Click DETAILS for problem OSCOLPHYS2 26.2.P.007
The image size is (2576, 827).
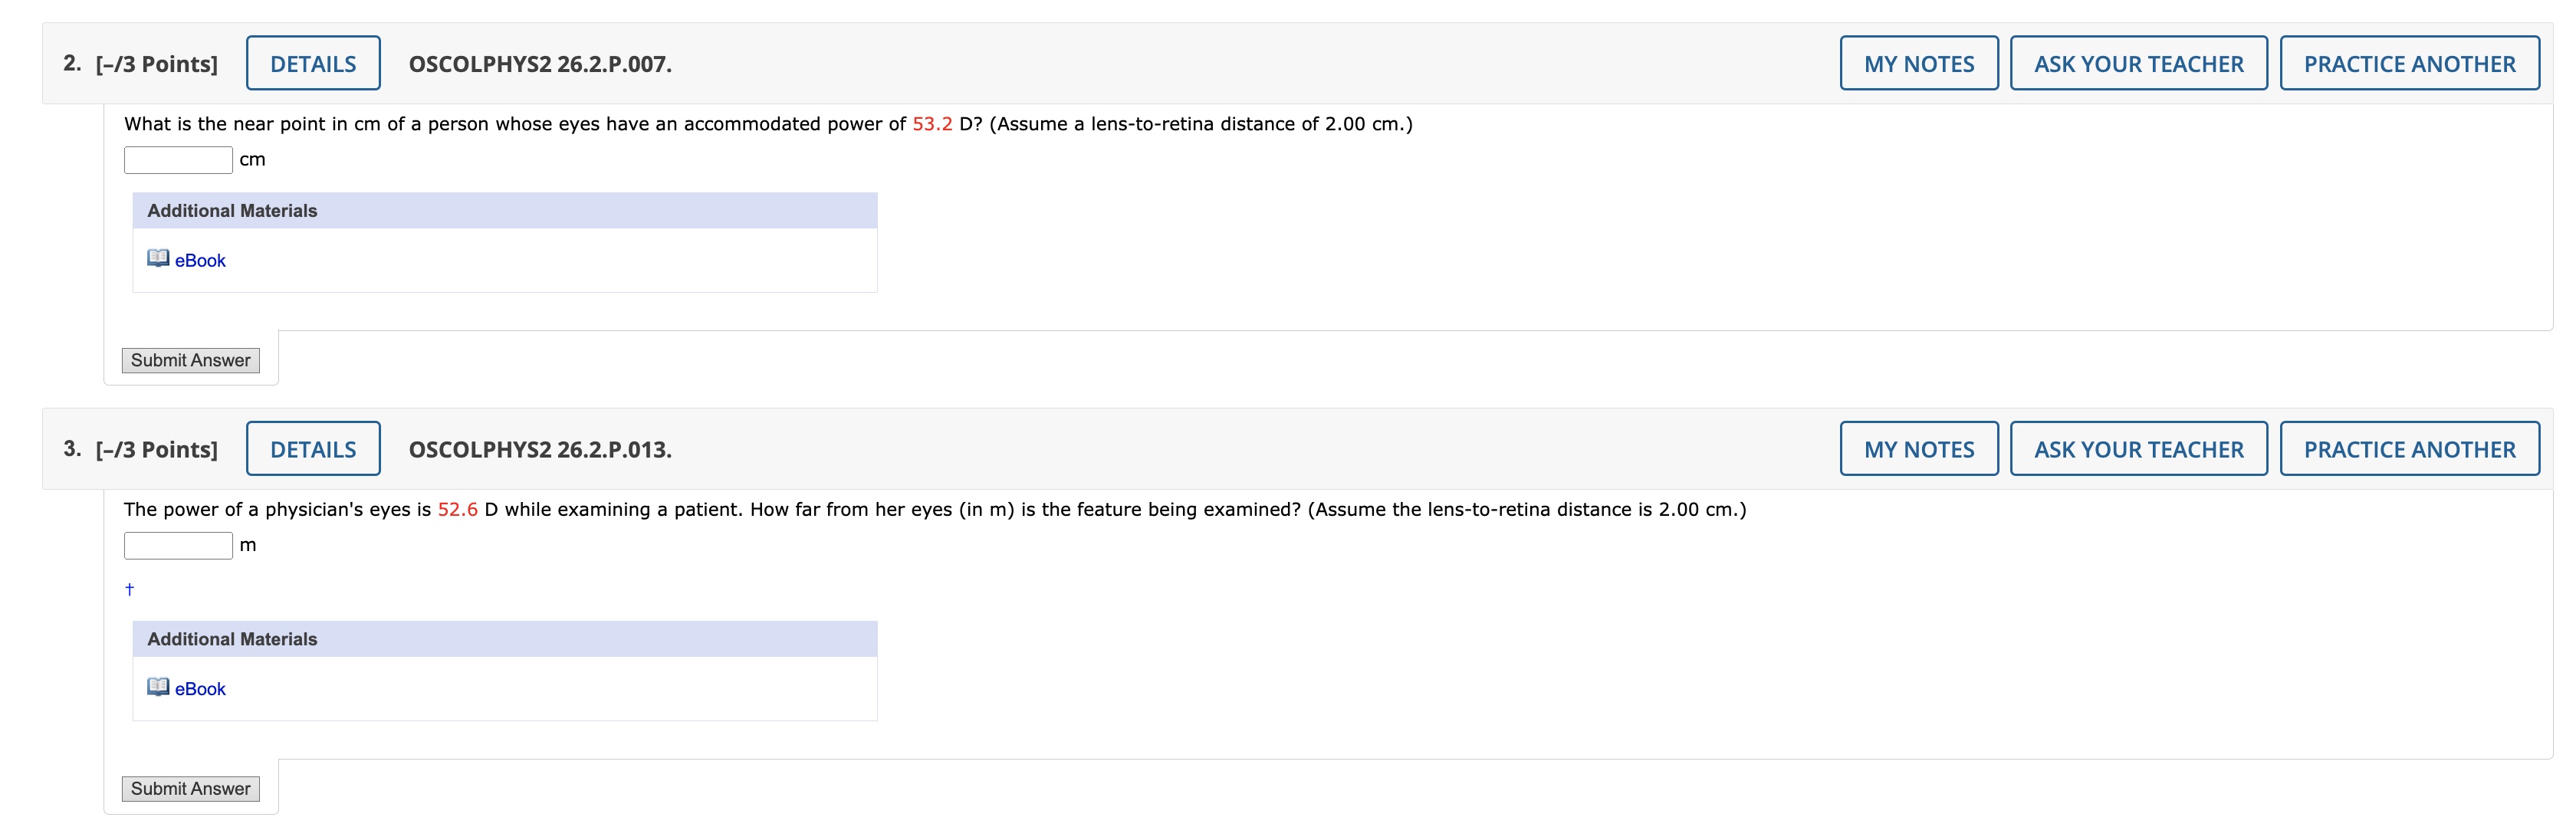(313, 62)
